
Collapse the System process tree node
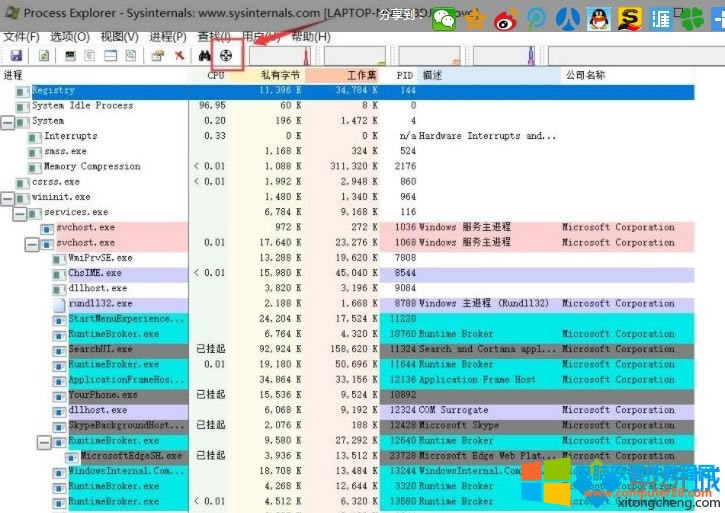(9, 121)
